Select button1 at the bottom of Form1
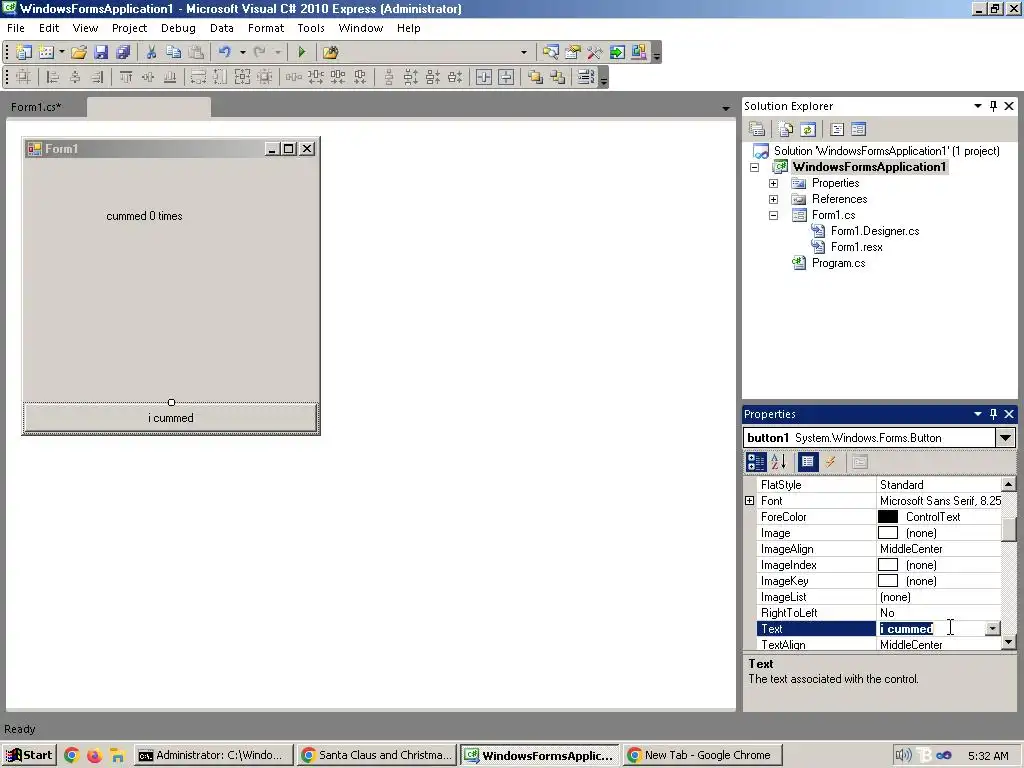The height and width of the screenshot is (768, 1024). 171,418
